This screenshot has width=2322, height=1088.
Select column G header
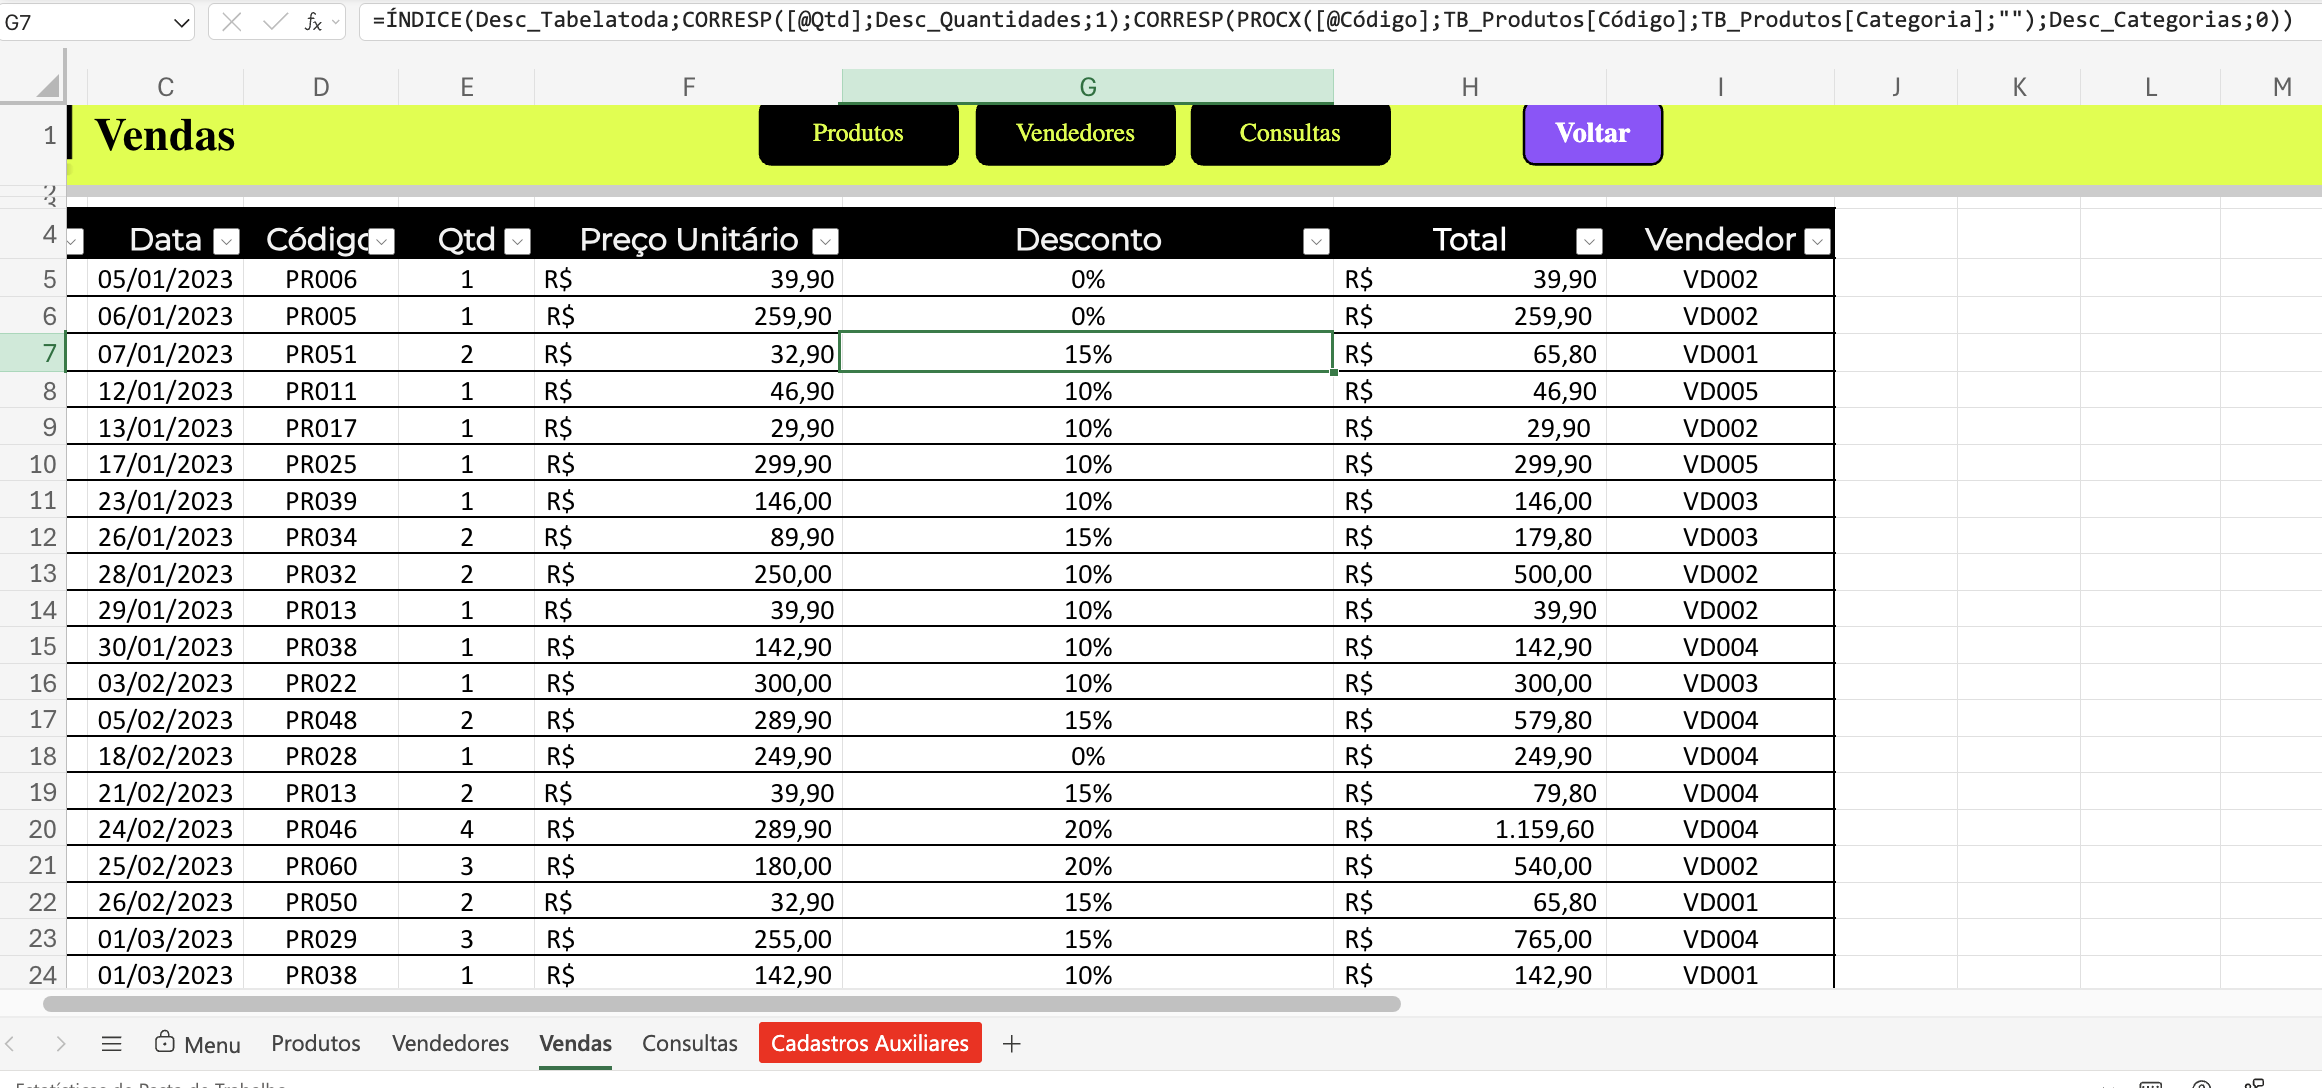[1087, 87]
